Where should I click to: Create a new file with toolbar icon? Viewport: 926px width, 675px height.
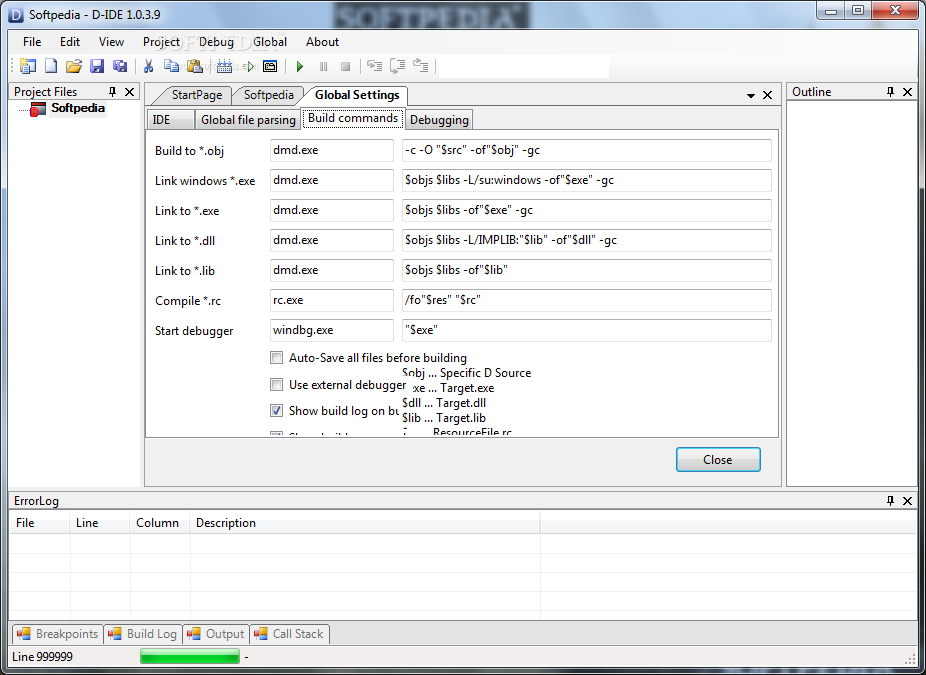(51, 66)
